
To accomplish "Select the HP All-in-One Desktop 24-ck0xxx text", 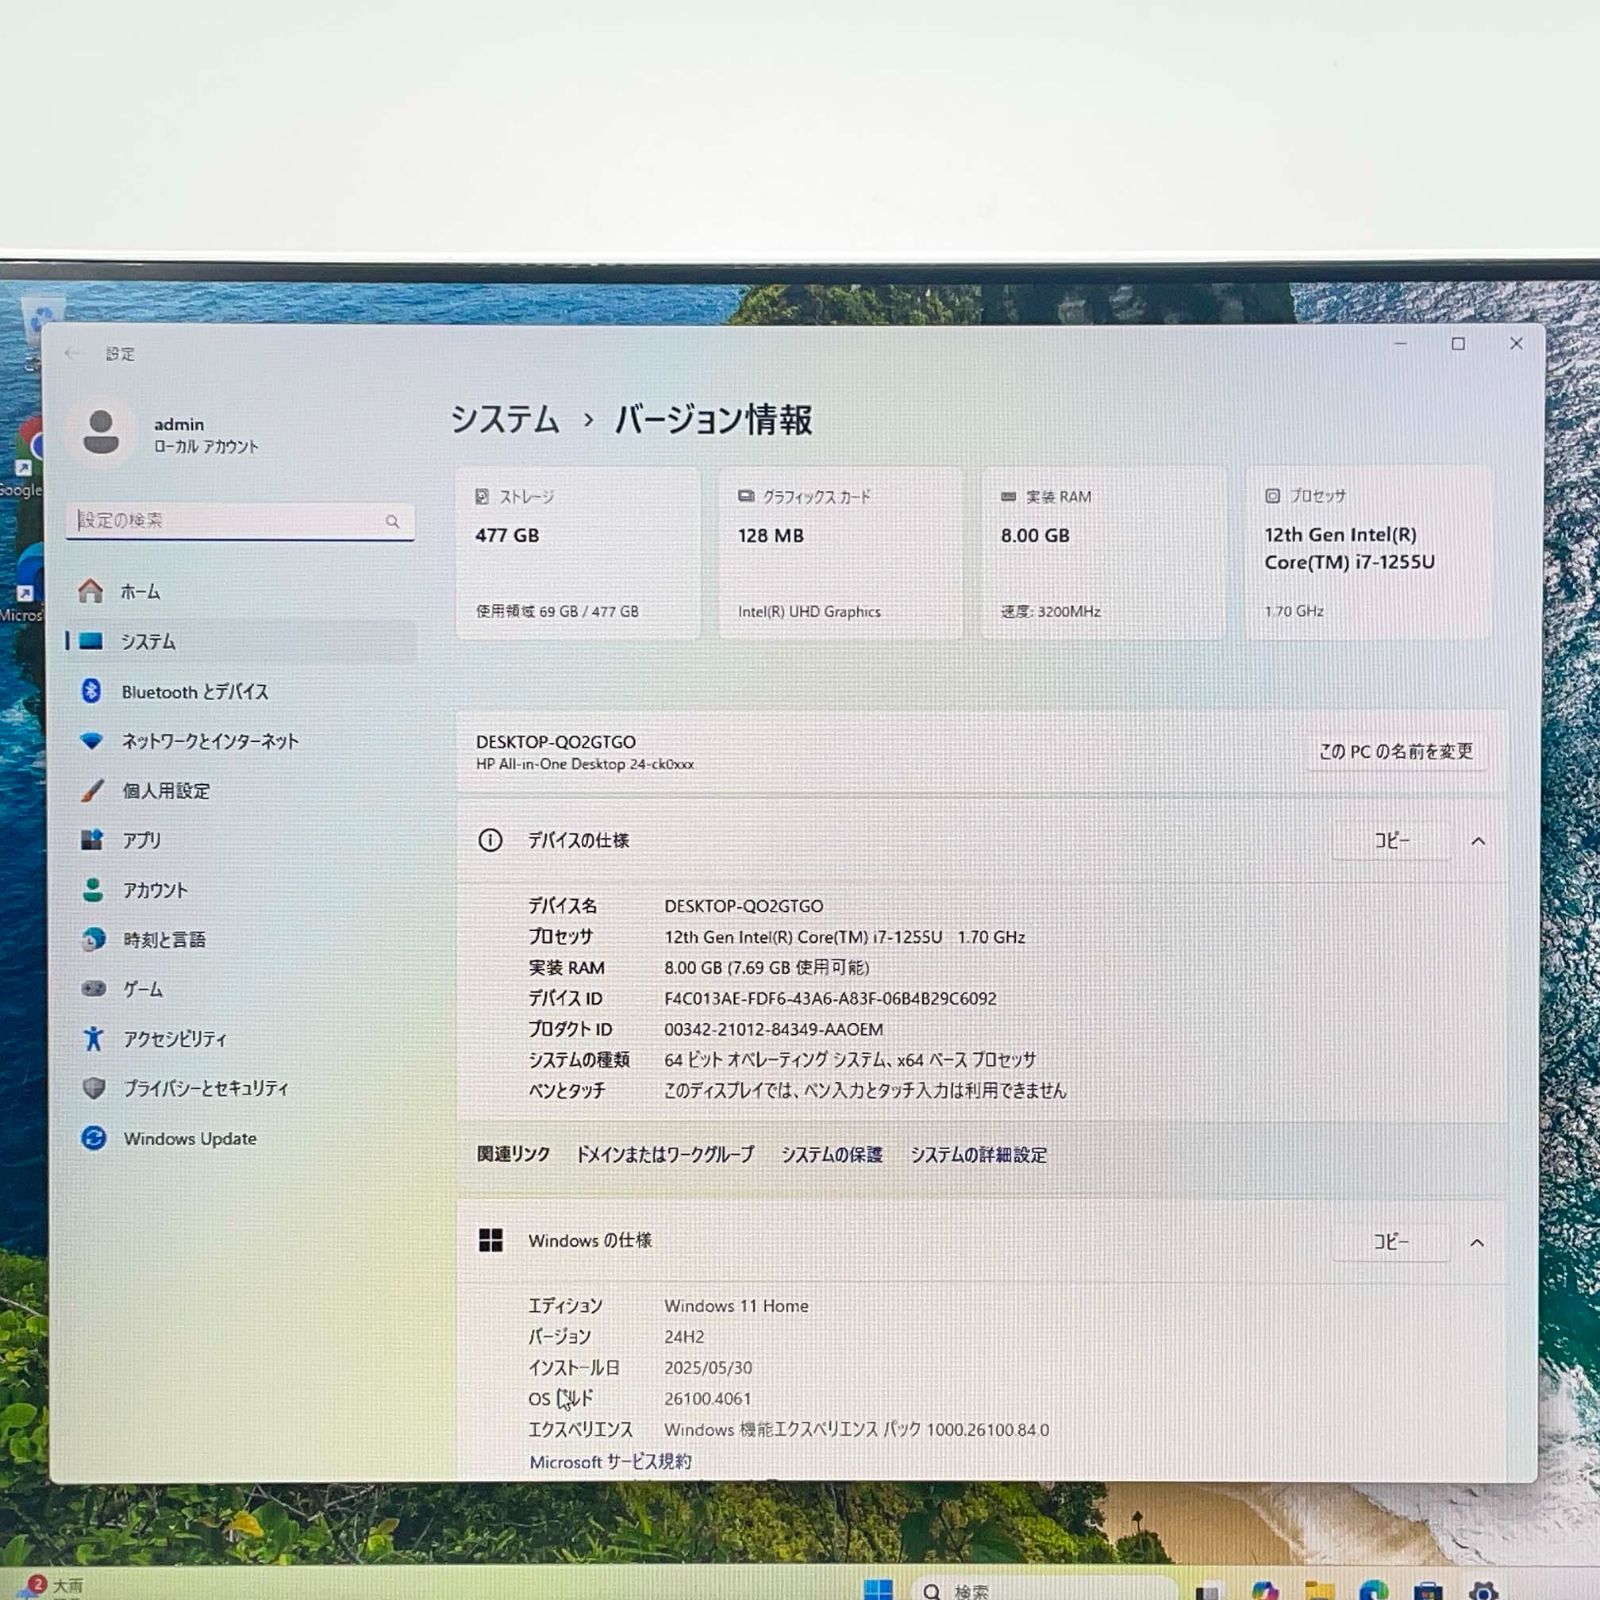I will (x=584, y=764).
